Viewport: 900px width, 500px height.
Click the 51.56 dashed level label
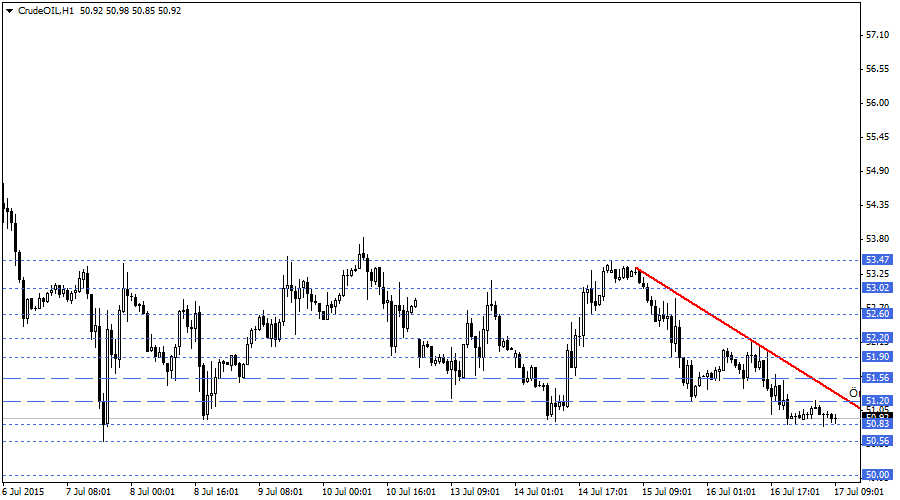[x=876, y=378]
